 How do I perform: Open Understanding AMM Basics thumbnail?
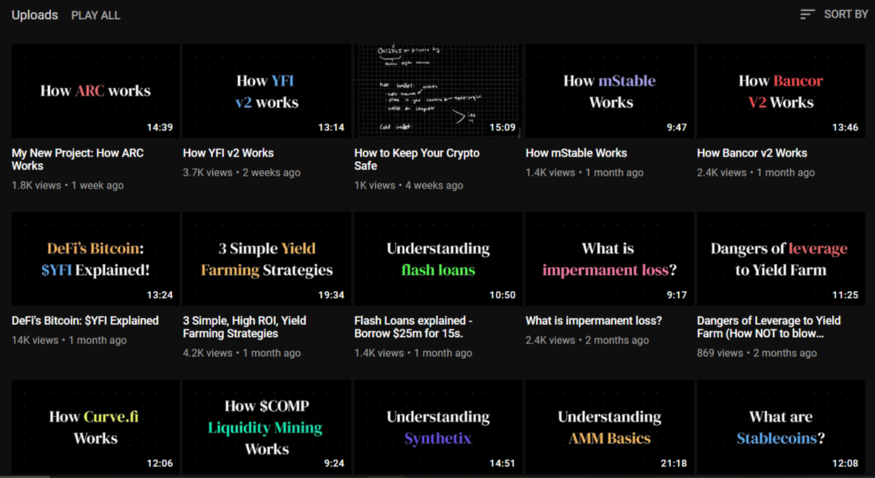[x=609, y=427]
